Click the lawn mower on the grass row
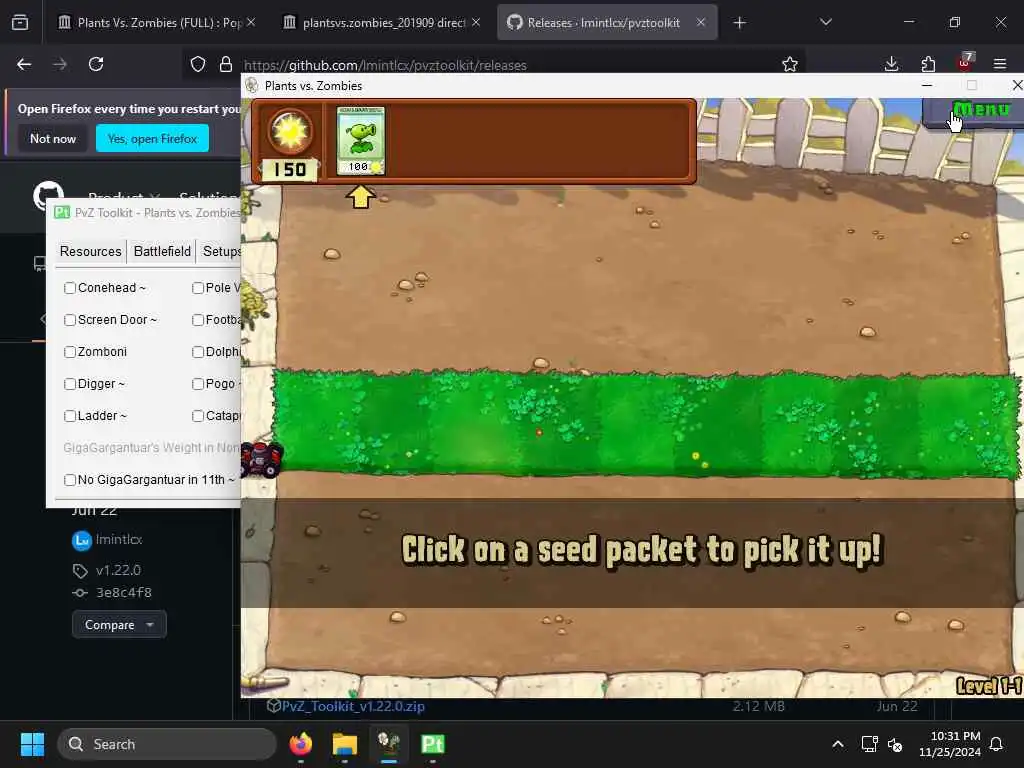Image resolution: width=1024 pixels, height=768 pixels. [261, 459]
